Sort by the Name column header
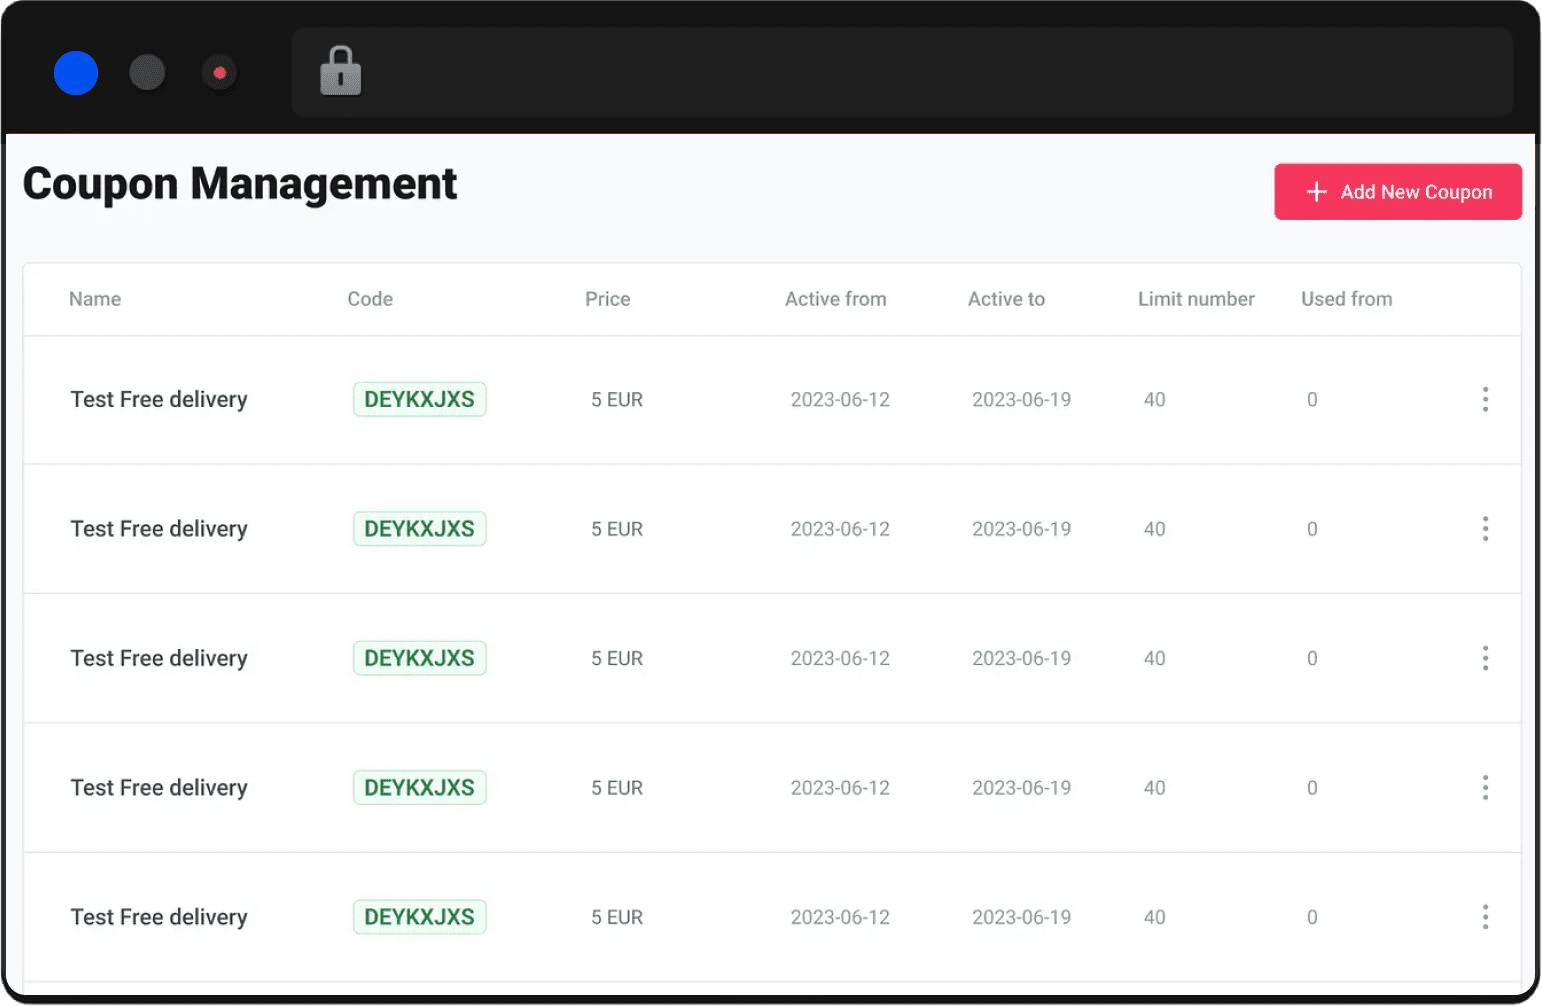The width and height of the screenshot is (1542, 1006). pyautogui.click(x=95, y=299)
